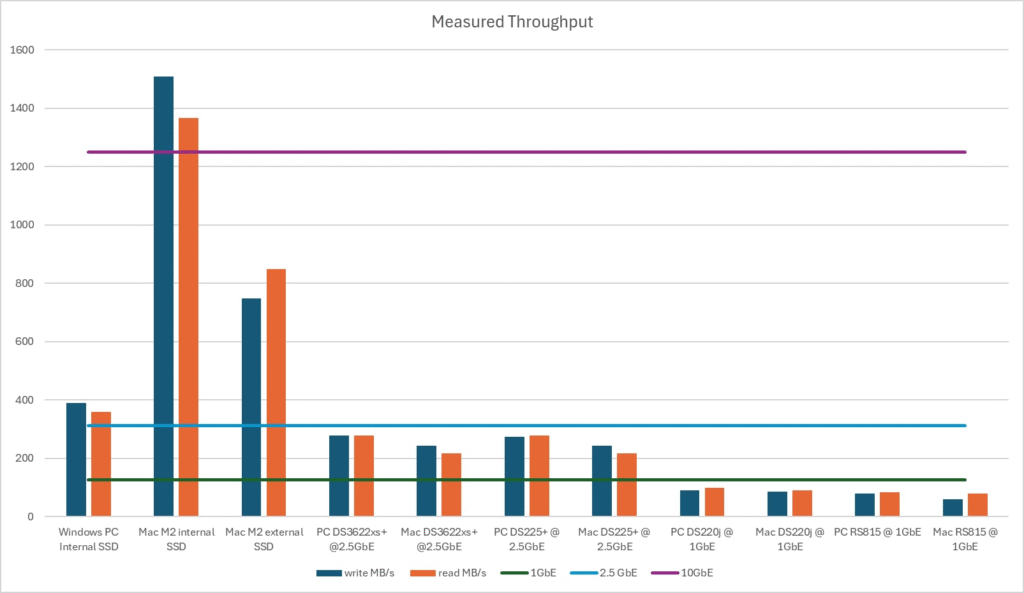The image size is (1024, 593).
Task: Select the "Windows PC Internal SSD" axis label
Action: click(88, 540)
